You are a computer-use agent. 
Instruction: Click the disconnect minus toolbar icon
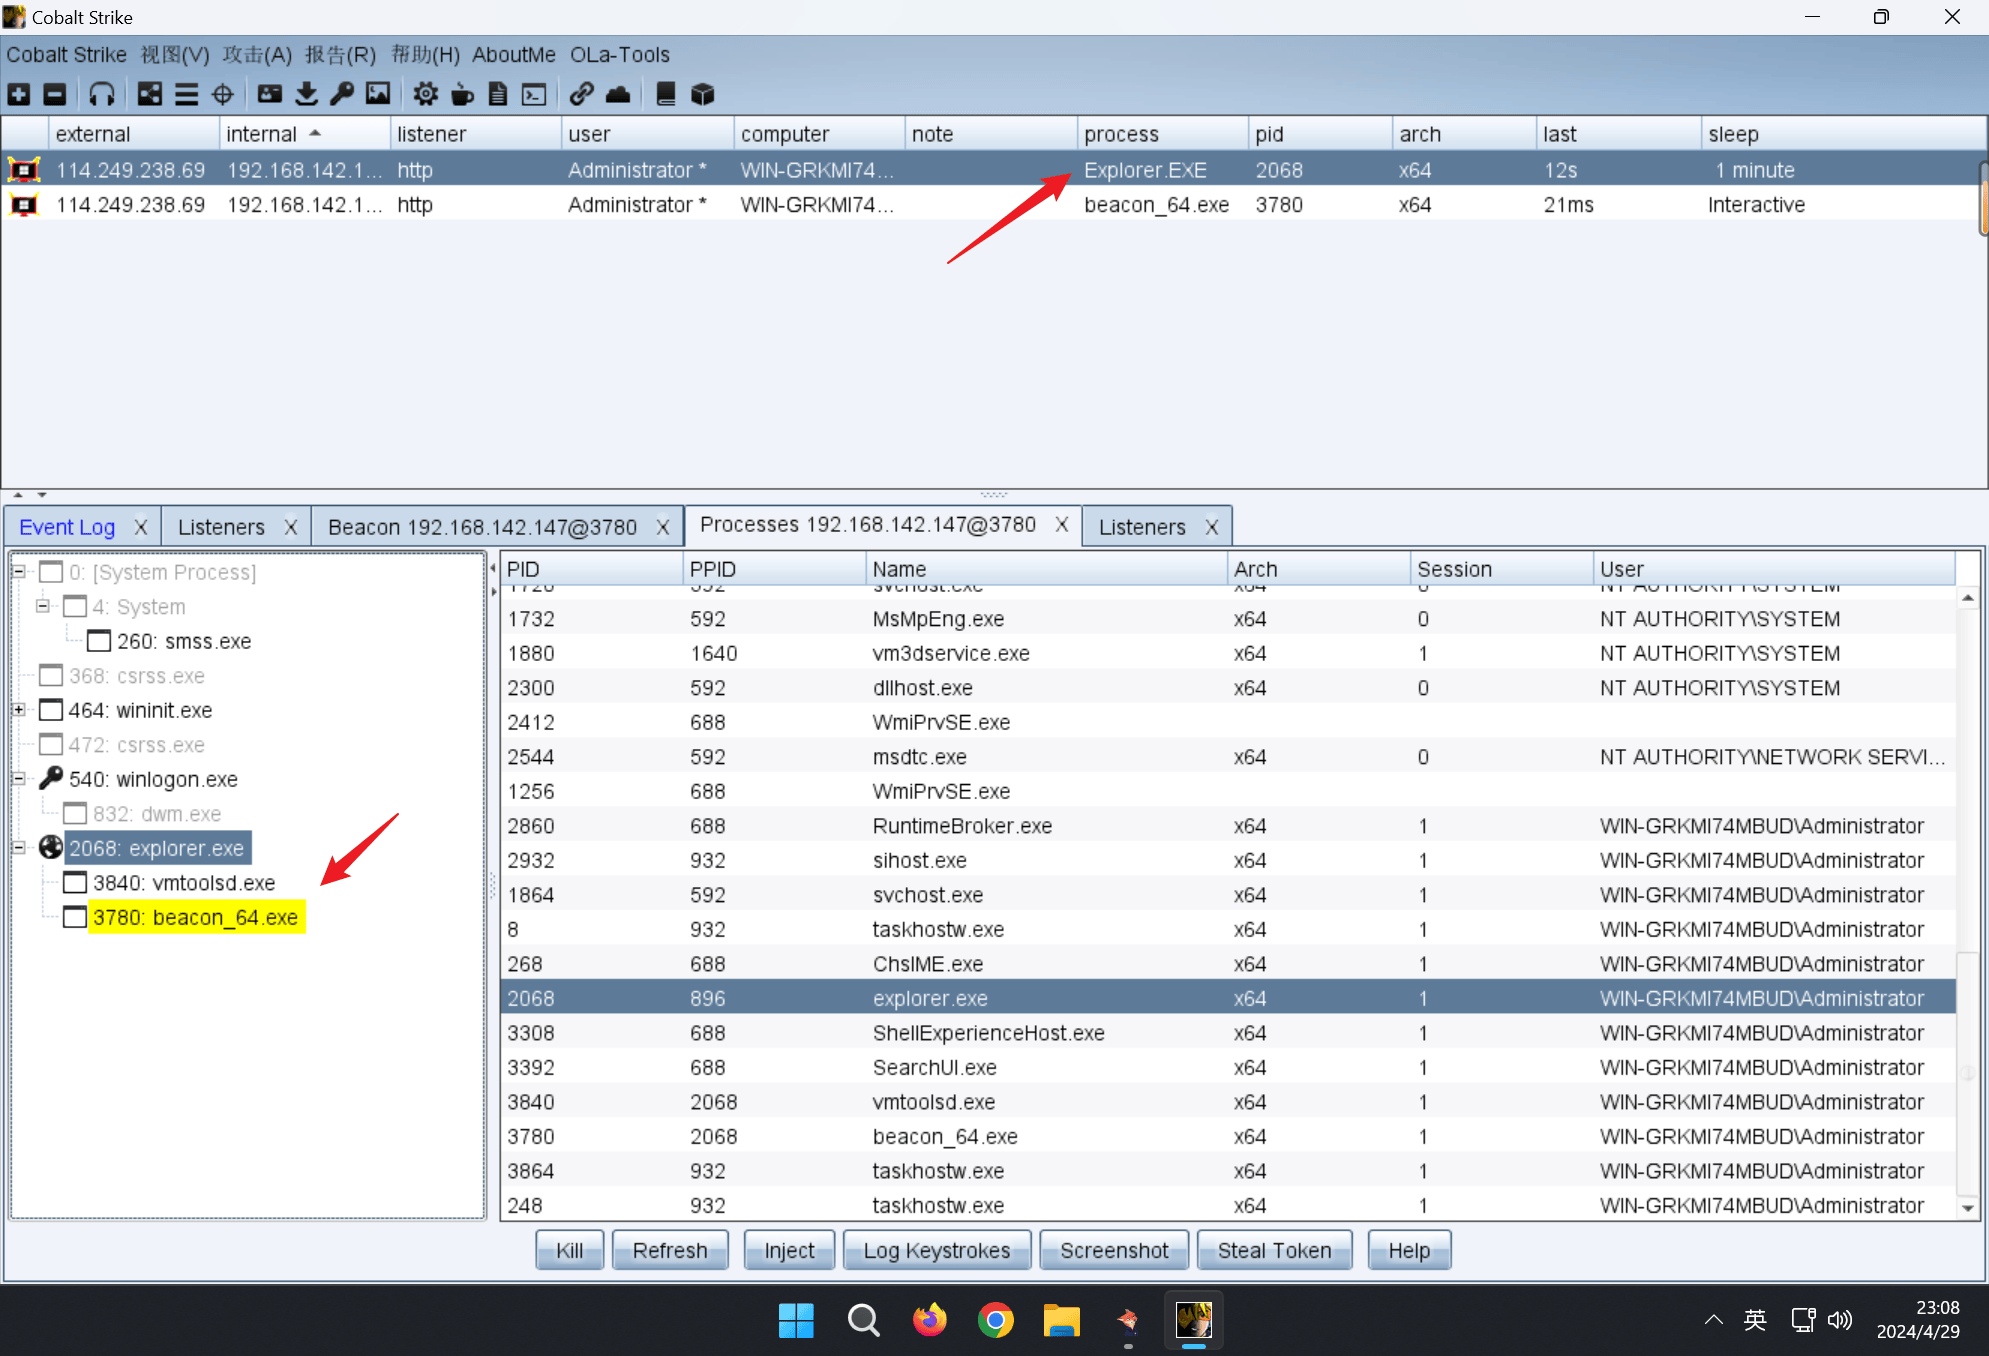coord(55,94)
